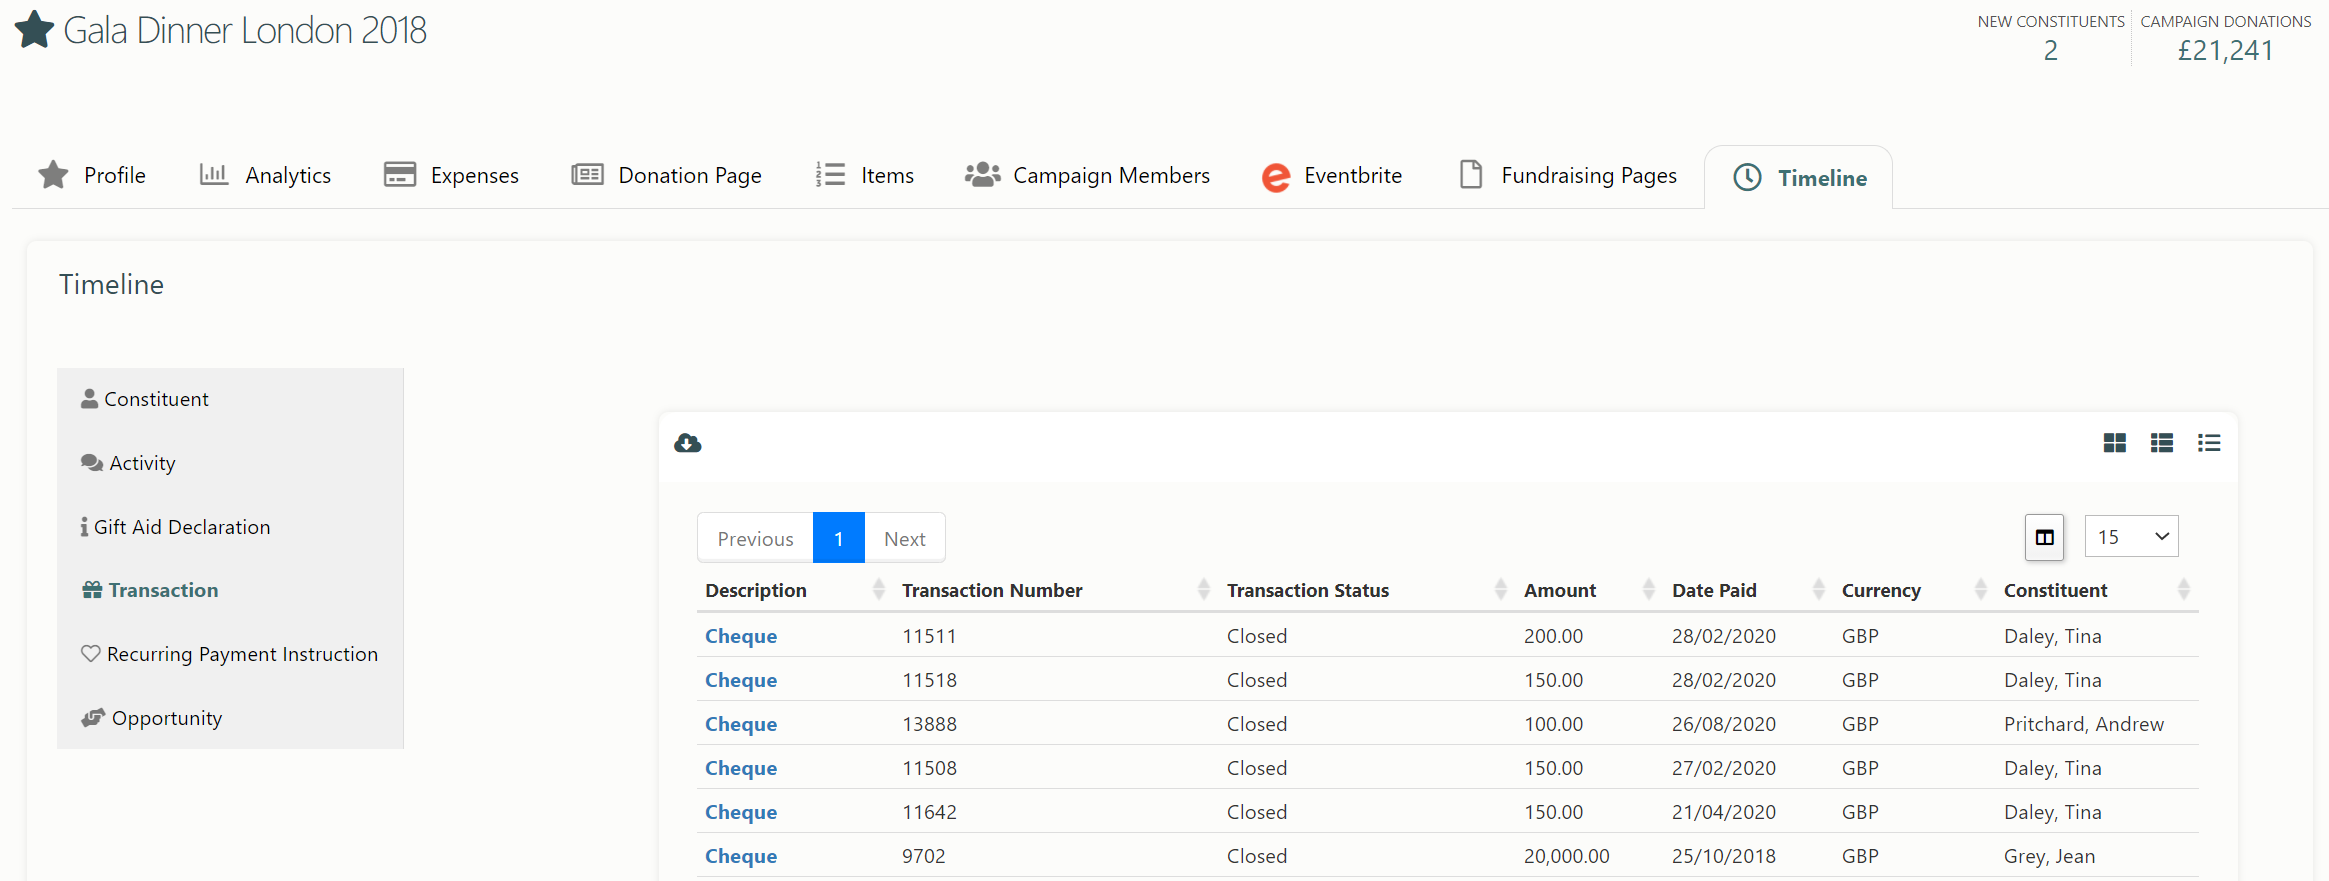This screenshot has height=881, width=2329.
Task: Click the Donation Page newspaper icon
Action: point(587,175)
